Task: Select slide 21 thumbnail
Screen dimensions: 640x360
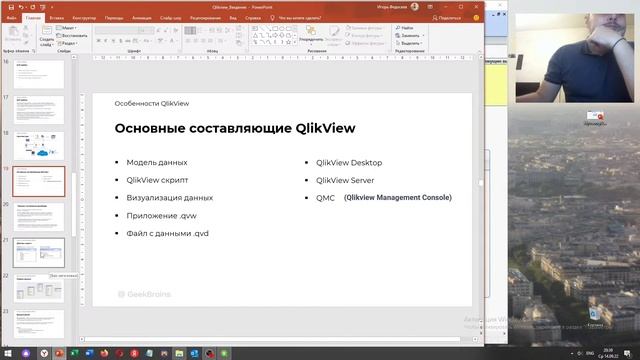Action: 39,253
